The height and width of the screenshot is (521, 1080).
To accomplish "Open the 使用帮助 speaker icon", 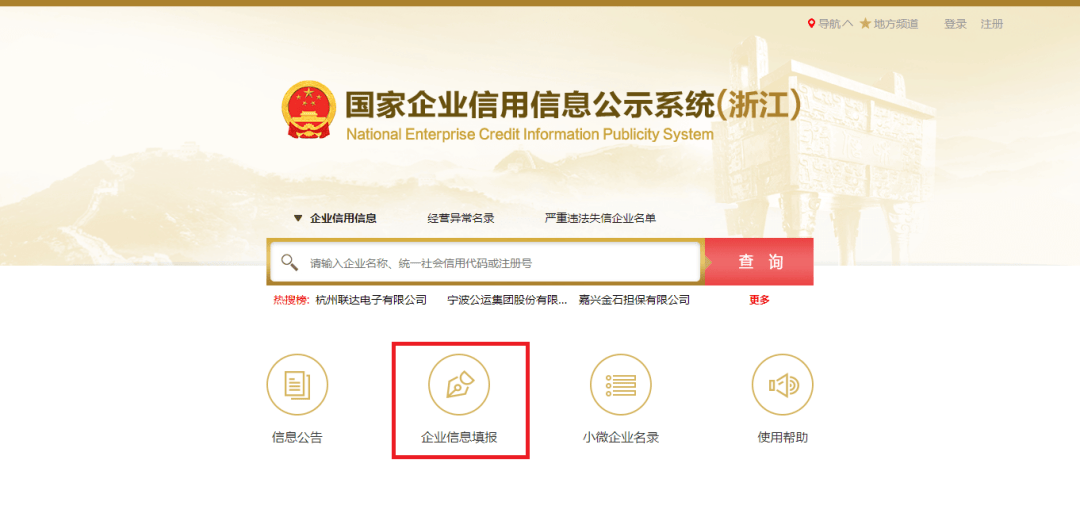I will pos(782,385).
